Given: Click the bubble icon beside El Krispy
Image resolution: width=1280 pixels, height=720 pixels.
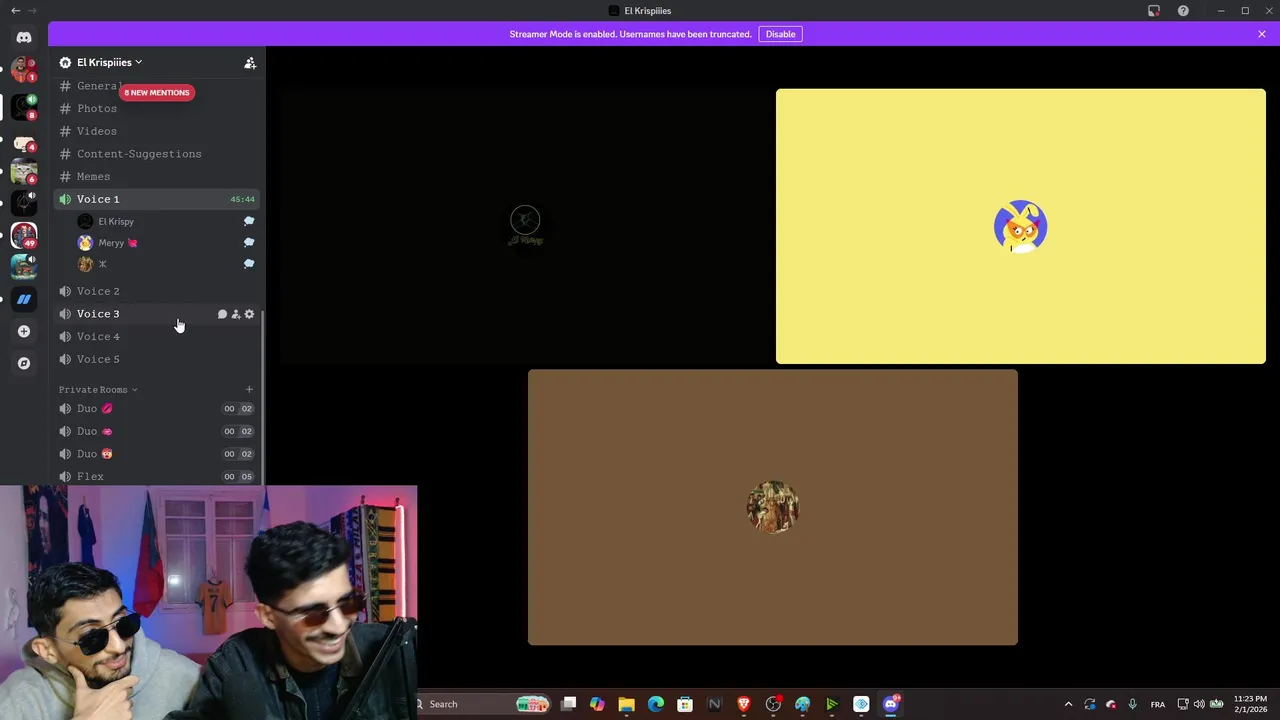Looking at the screenshot, I should (249, 221).
